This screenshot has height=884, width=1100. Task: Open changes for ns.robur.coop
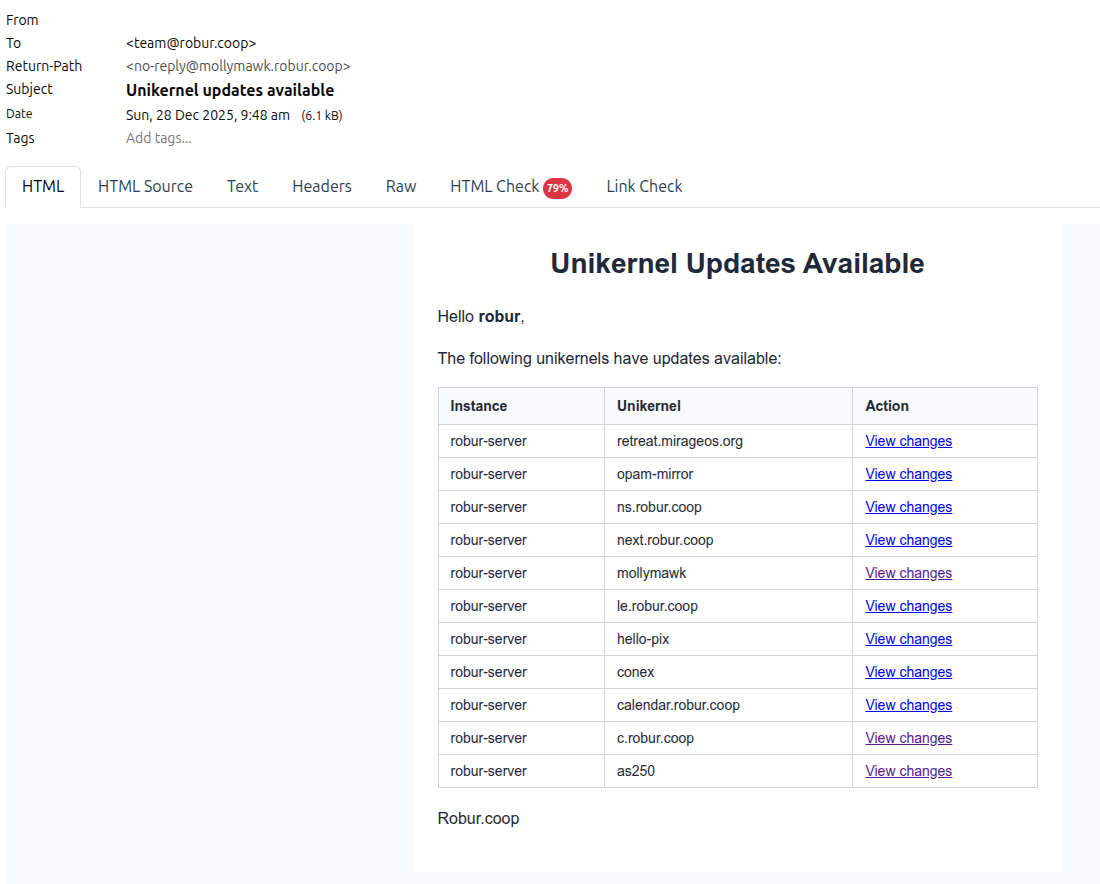[x=908, y=506]
